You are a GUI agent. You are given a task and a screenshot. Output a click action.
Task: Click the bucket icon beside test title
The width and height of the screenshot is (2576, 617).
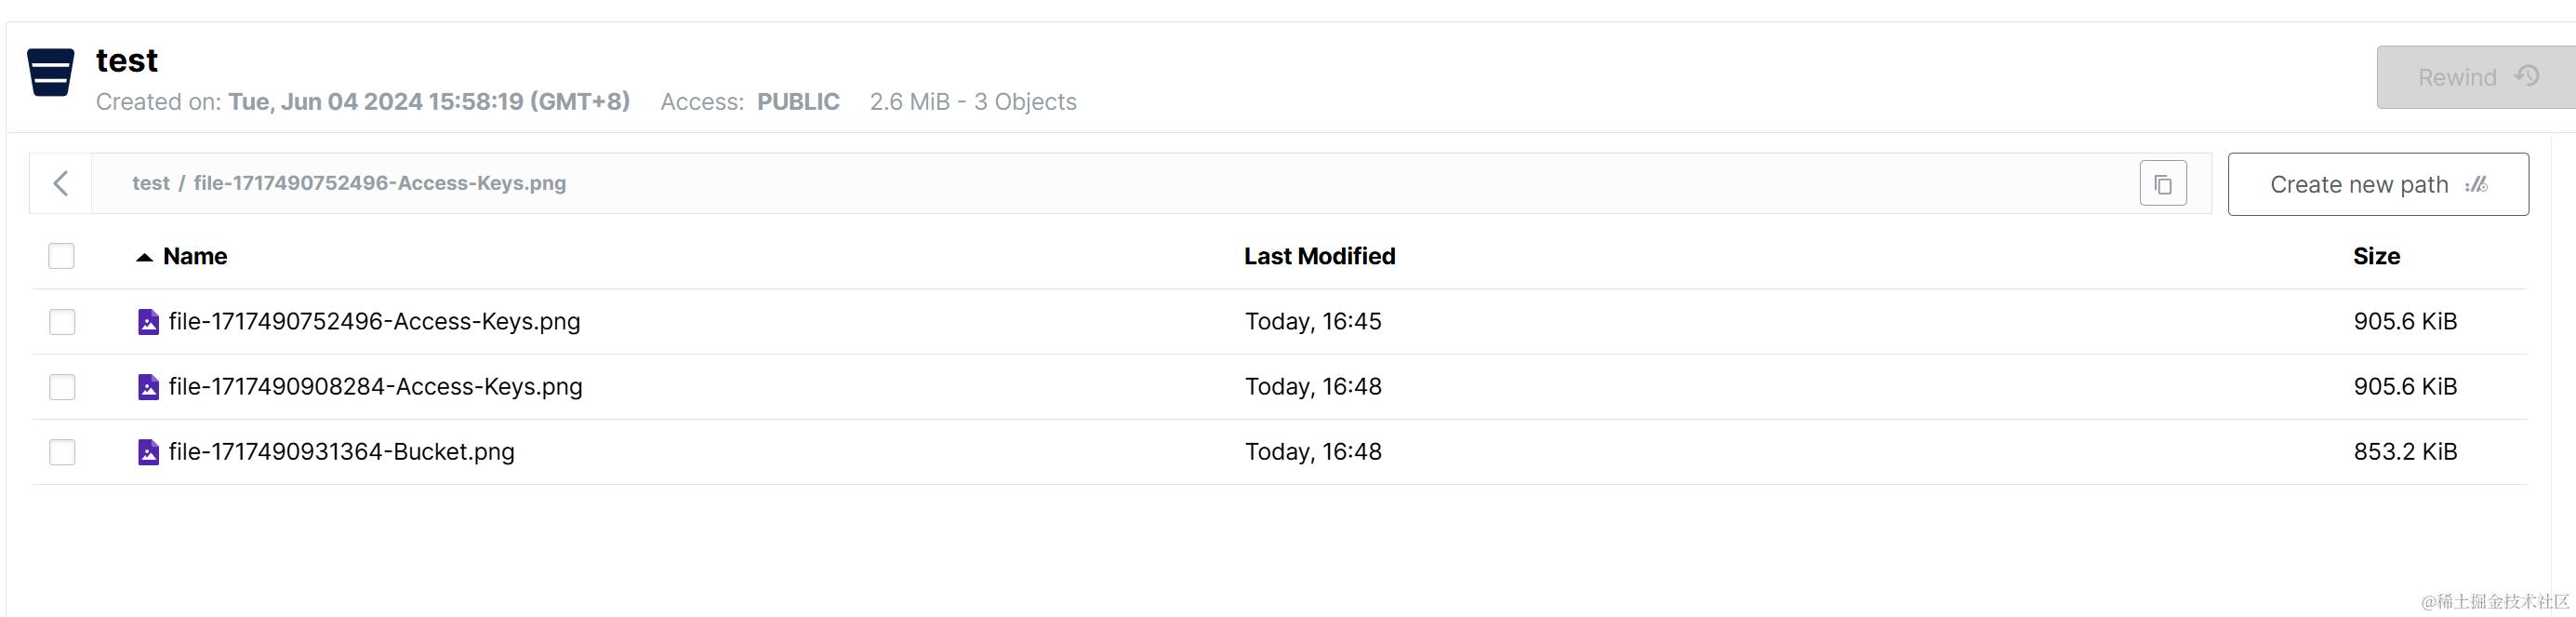click(x=50, y=72)
